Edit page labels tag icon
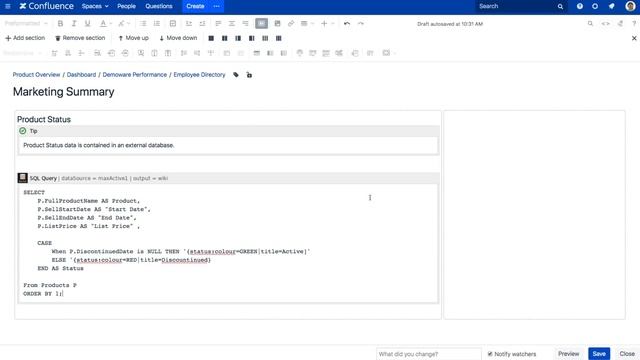 236,75
